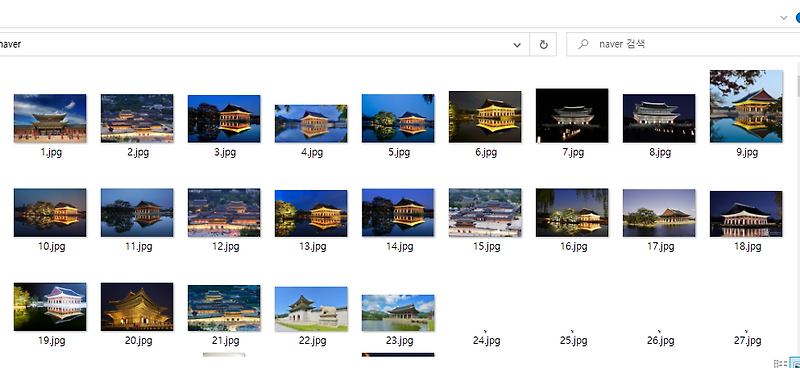Viewport: 800px width, 368px height.
Task: Click the file name label 13.jpg
Action: coord(312,247)
